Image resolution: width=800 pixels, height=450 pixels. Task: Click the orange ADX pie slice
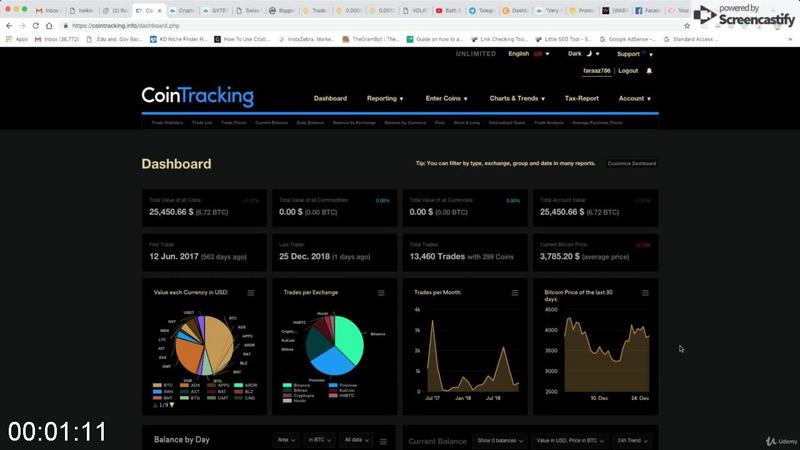tap(187, 354)
